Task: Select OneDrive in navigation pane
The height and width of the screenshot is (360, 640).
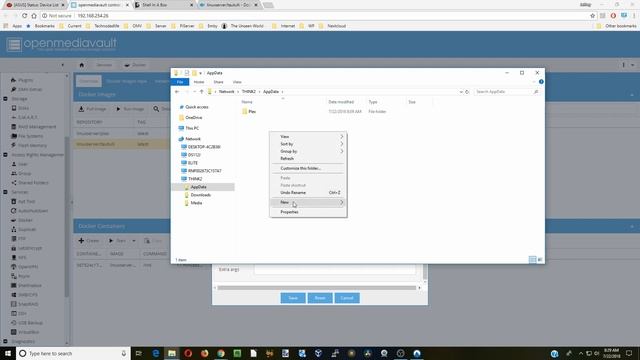Action: click(x=193, y=118)
